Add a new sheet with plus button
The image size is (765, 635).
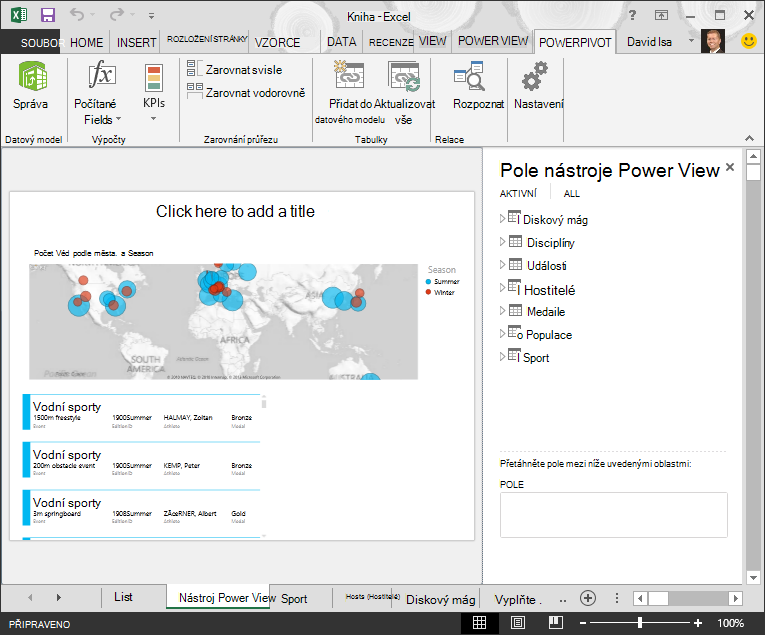(588, 598)
